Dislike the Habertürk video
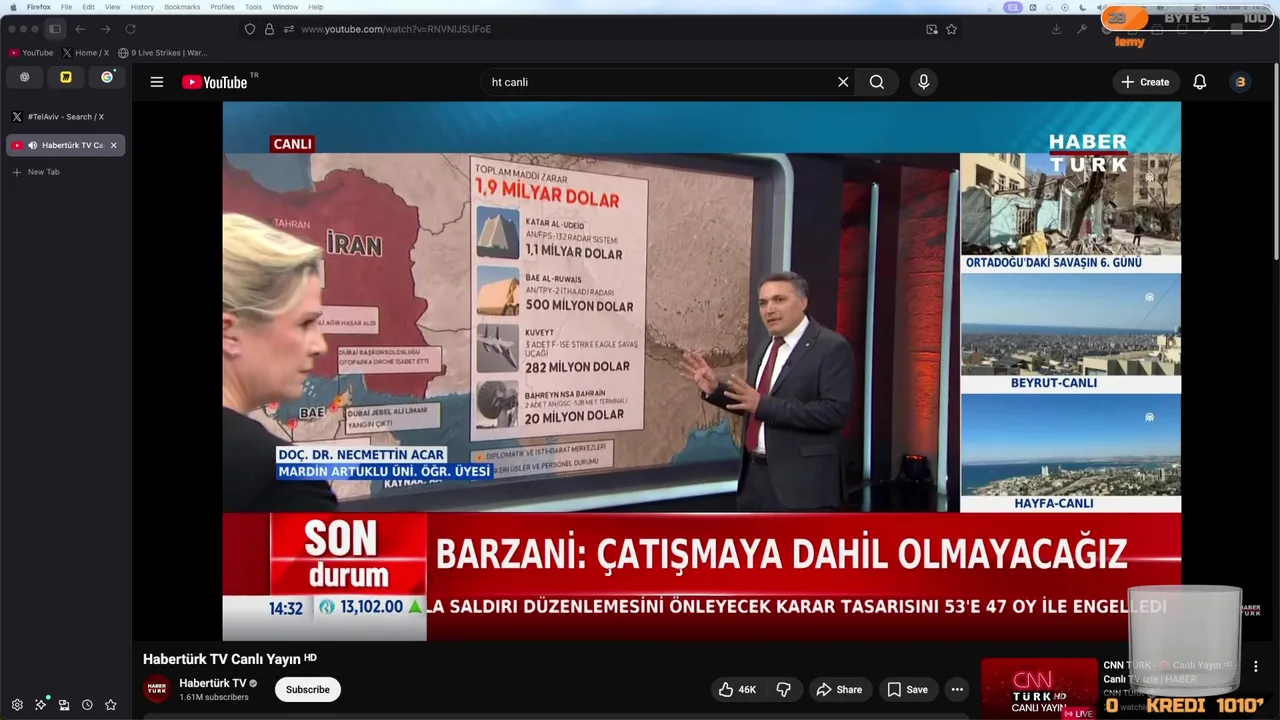This screenshot has width=1280, height=720. tap(784, 689)
